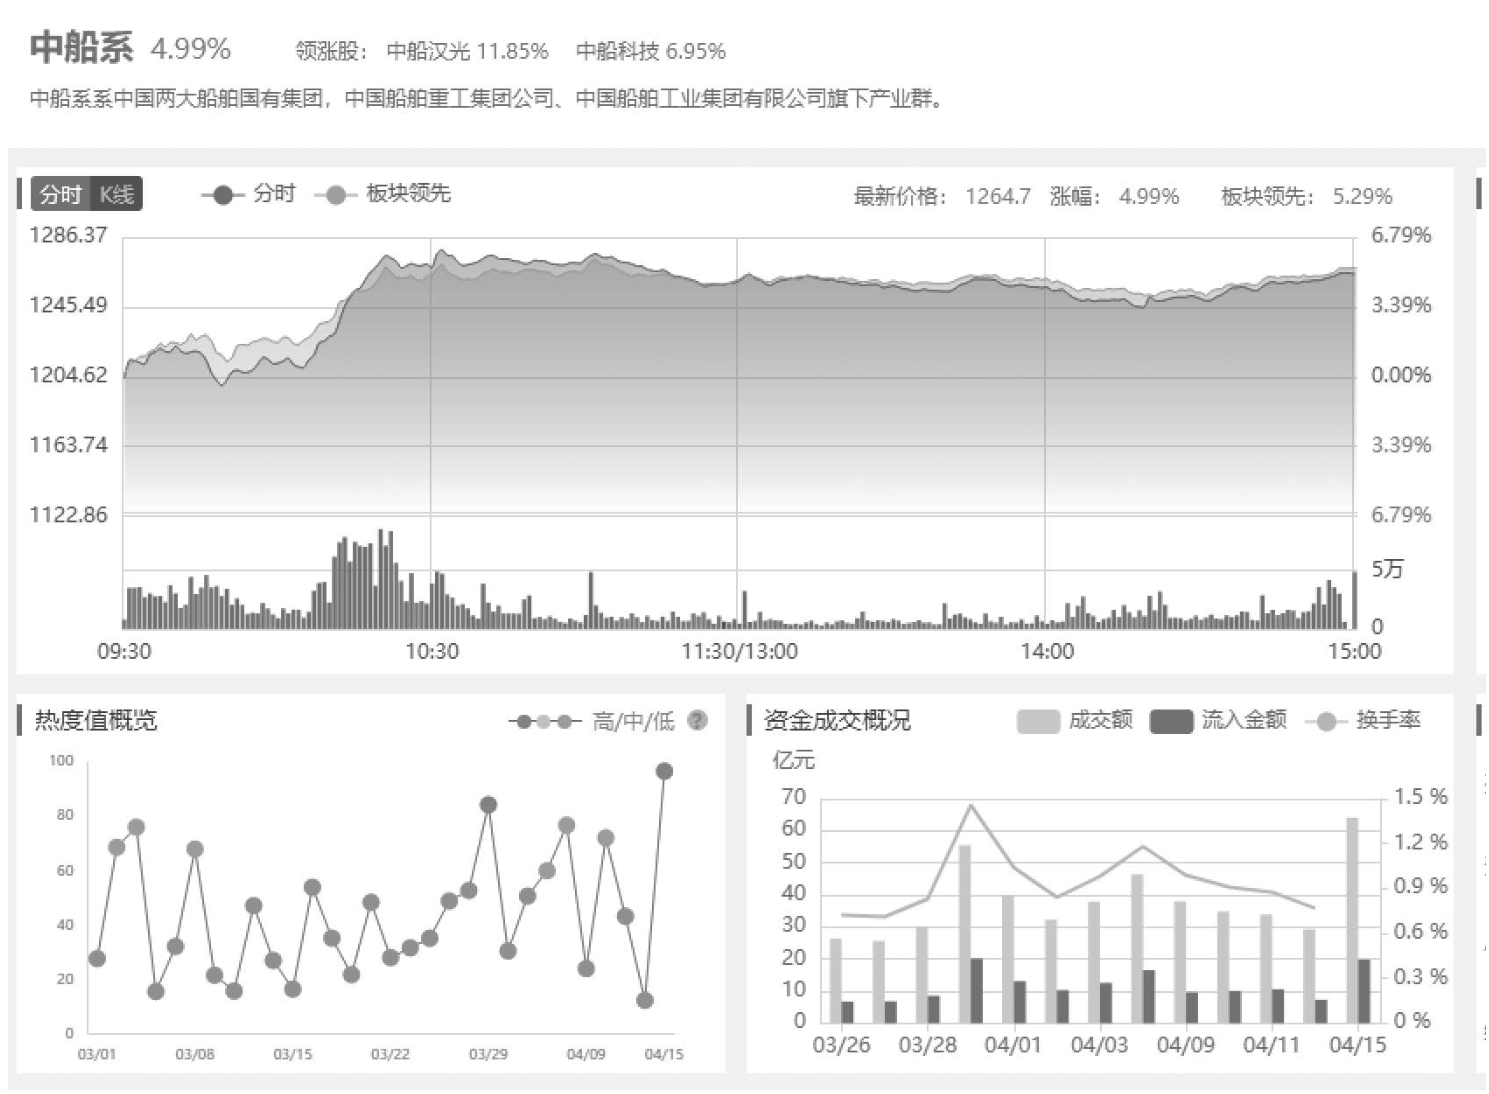Click the 04/09 date label in heat chart

pyautogui.click(x=586, y=1054)
